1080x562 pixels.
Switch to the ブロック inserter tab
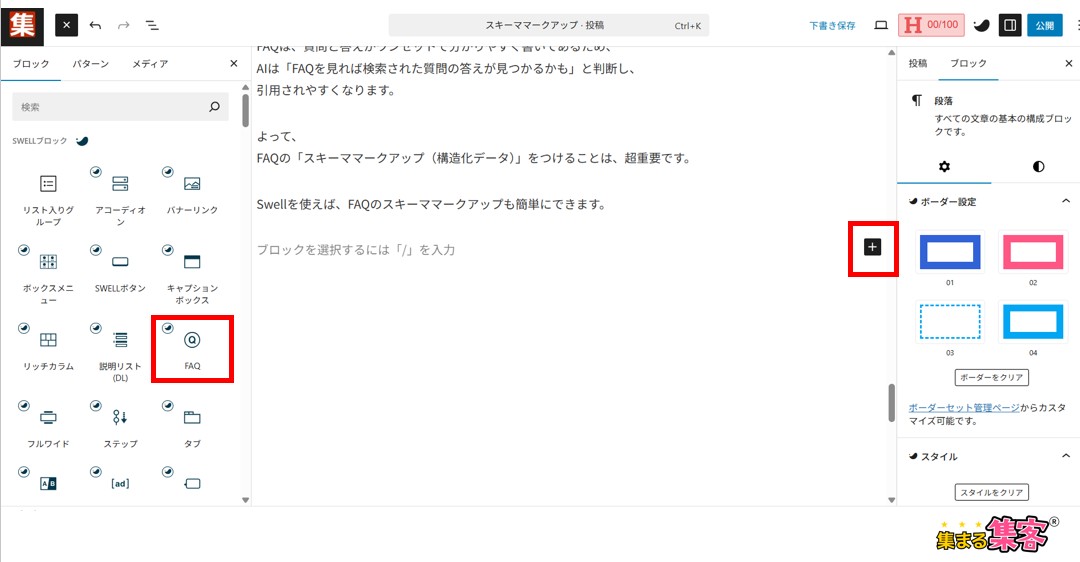31,63
